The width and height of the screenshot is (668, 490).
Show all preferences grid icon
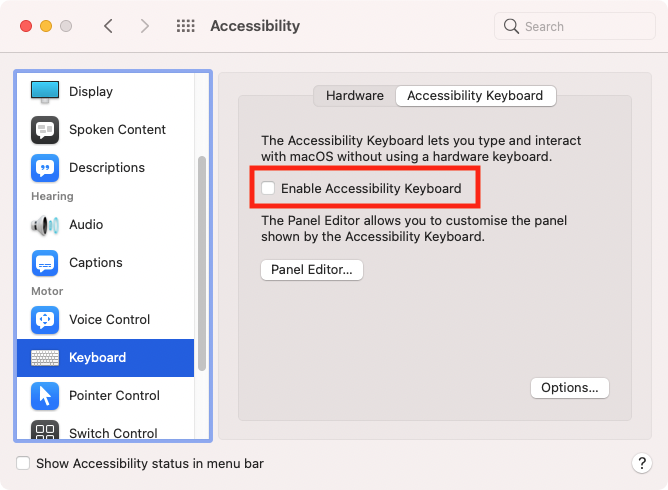tap(186, 26)
